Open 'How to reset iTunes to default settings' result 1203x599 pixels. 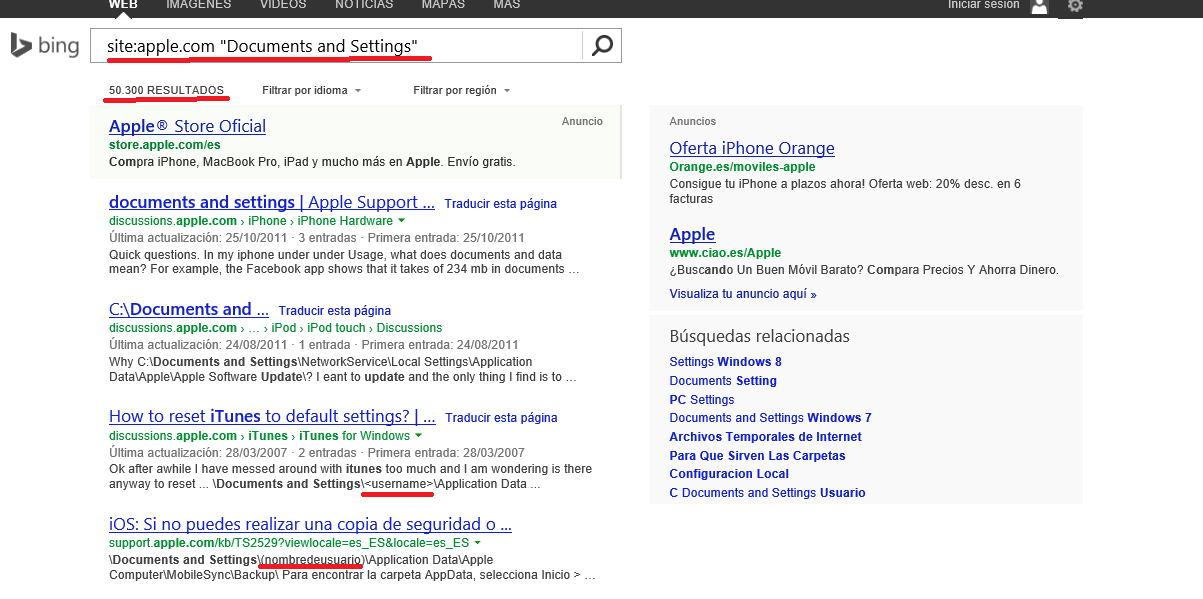[x=272, y=416]
